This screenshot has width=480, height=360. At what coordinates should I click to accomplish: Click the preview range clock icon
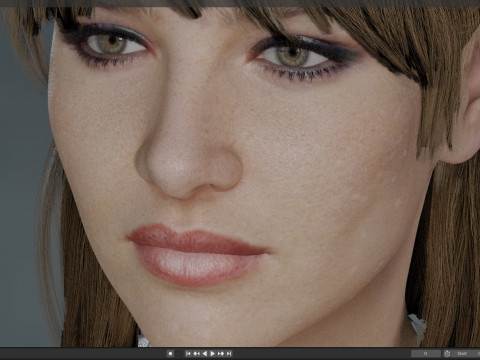point(447,353)
